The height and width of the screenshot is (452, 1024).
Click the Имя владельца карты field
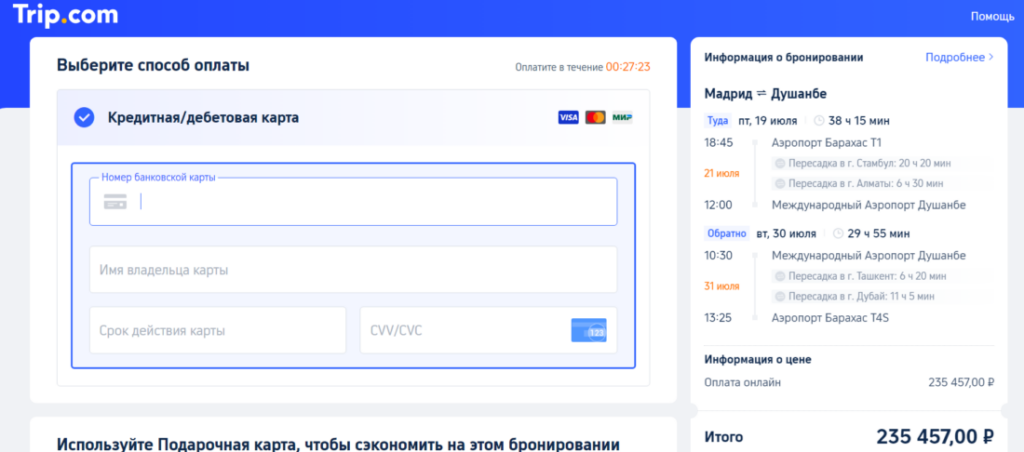tap(353, 270)
